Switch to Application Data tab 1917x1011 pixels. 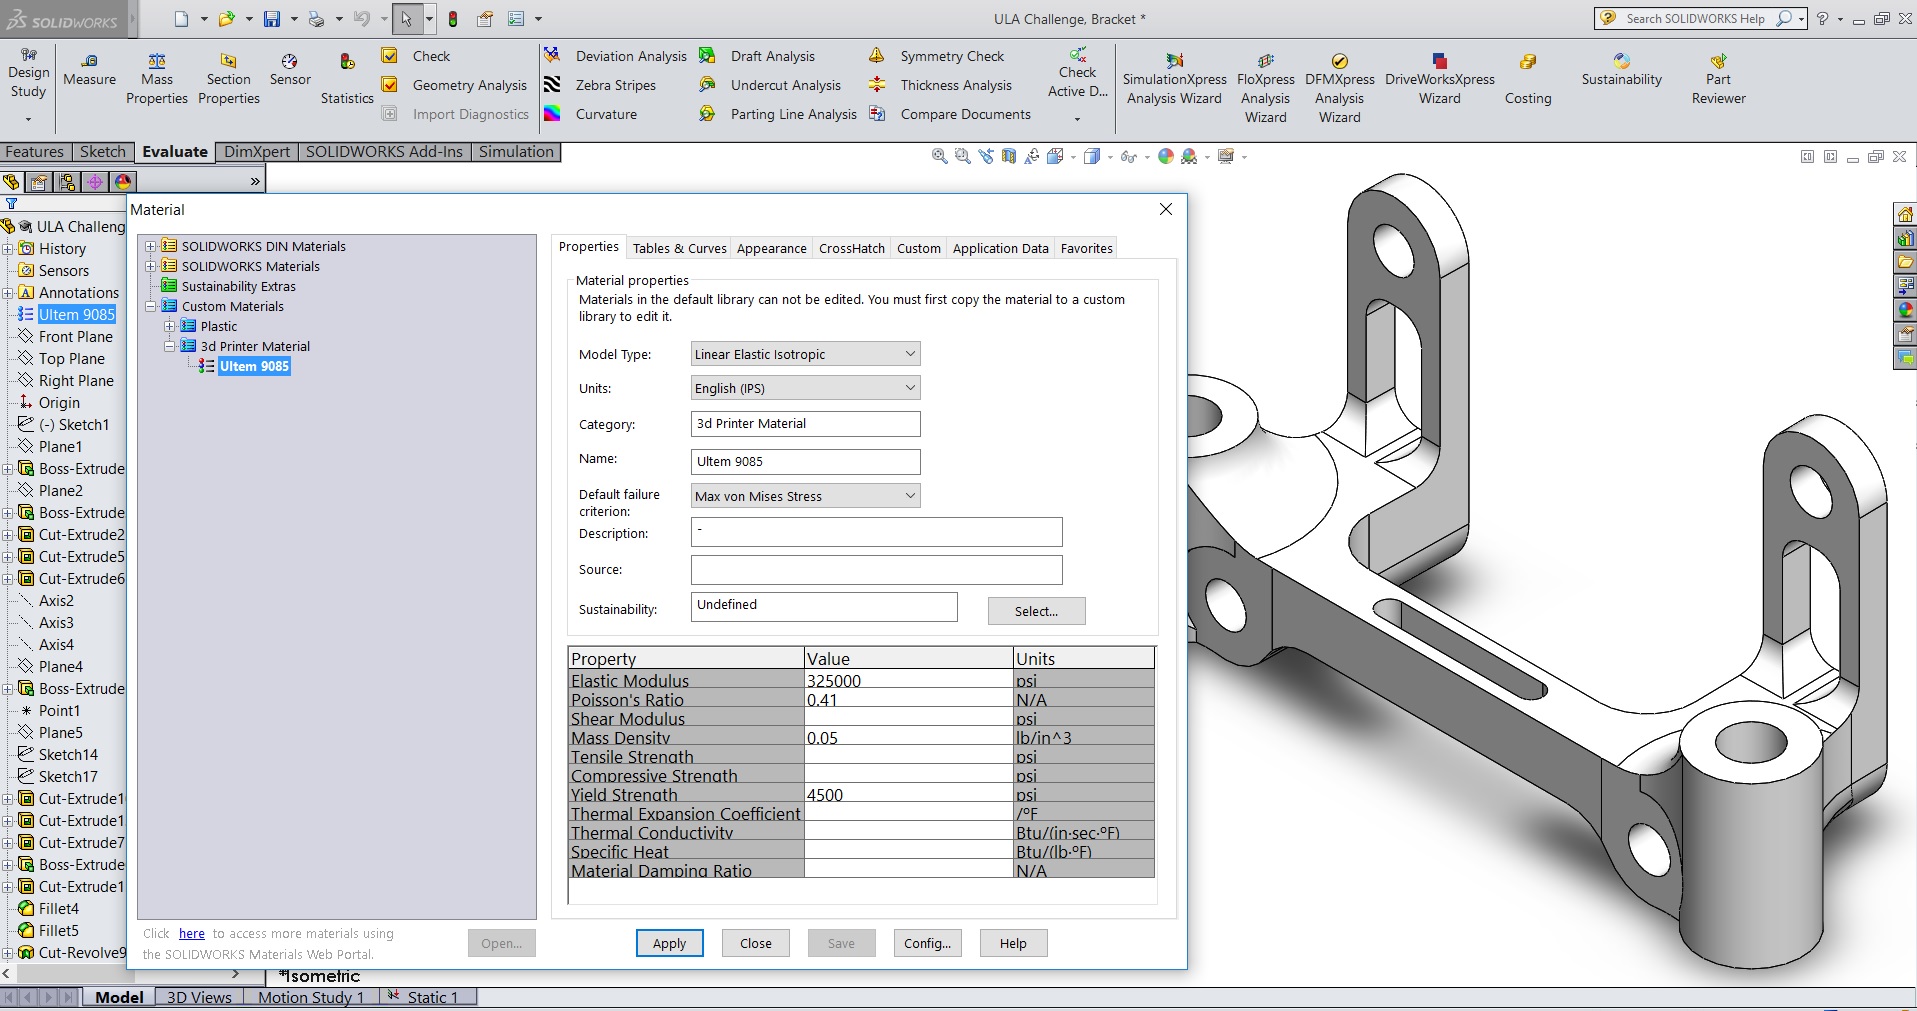tap(1000, 248)
